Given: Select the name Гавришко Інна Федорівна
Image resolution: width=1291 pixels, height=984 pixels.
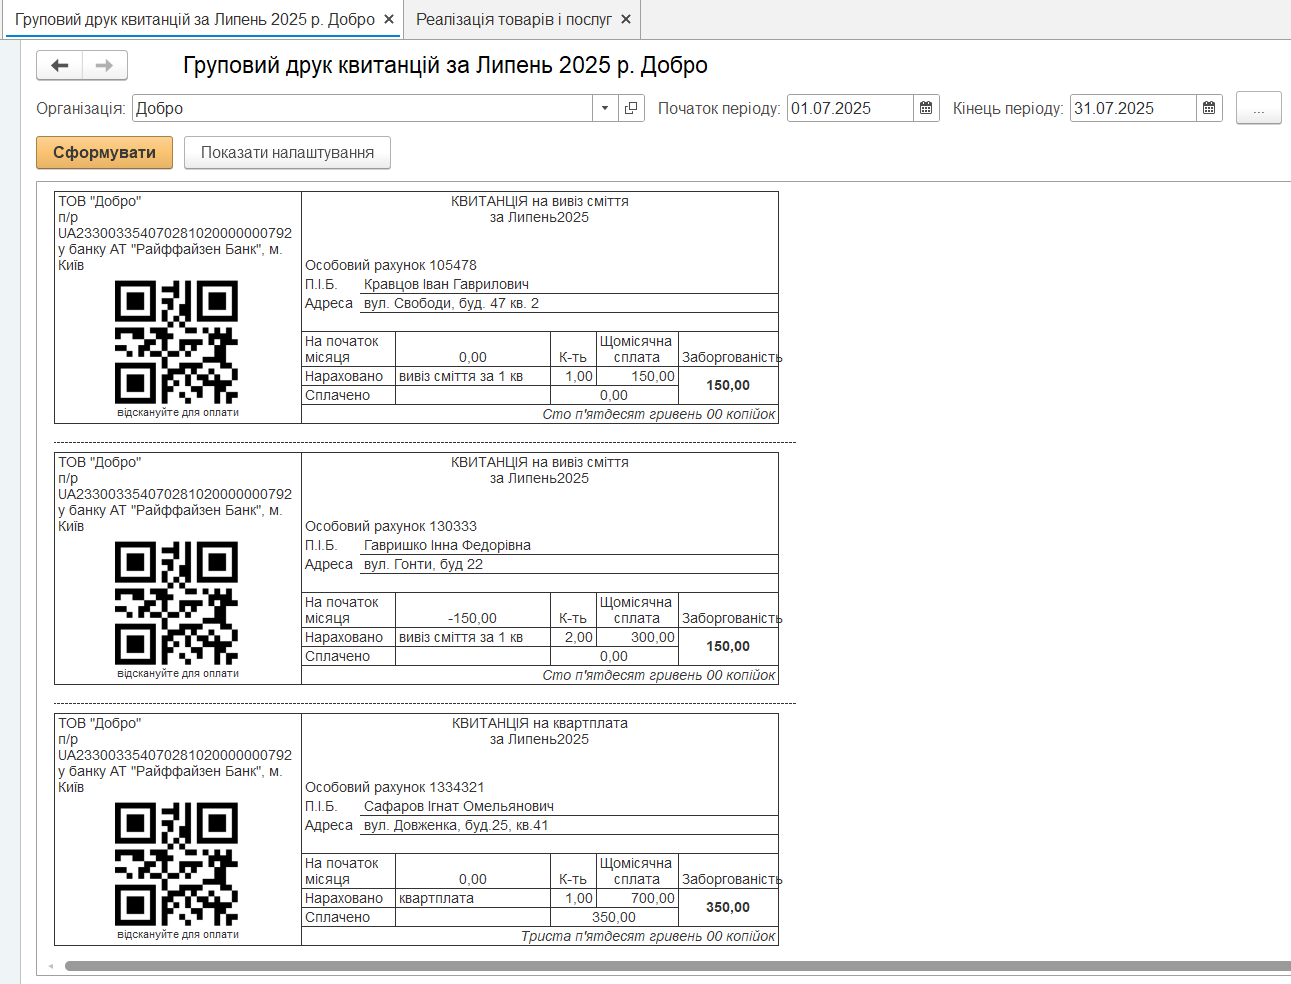Looking at the screenshot, I should coord(447,545).
